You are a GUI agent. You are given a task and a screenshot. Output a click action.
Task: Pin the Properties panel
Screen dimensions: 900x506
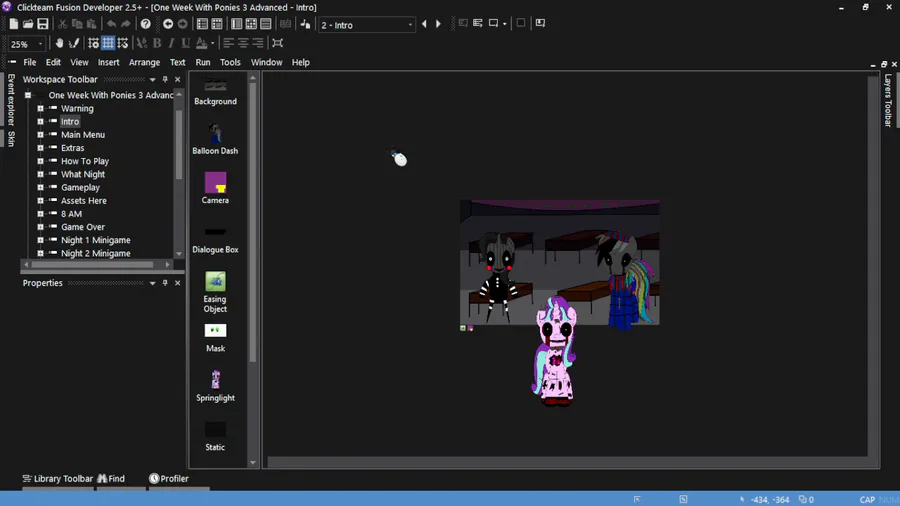tap(165, 283)
